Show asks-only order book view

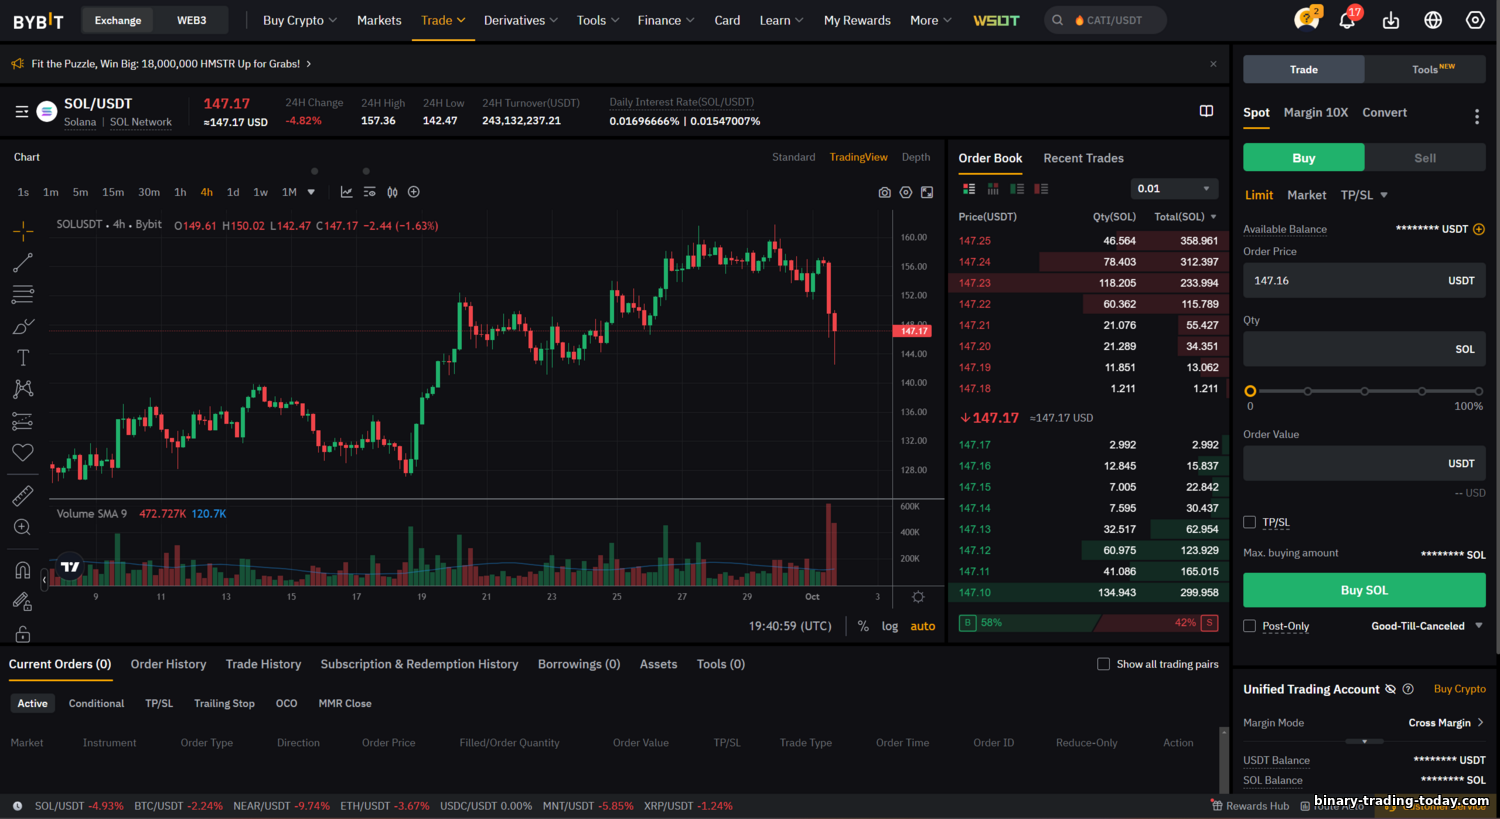point(1041,188)
